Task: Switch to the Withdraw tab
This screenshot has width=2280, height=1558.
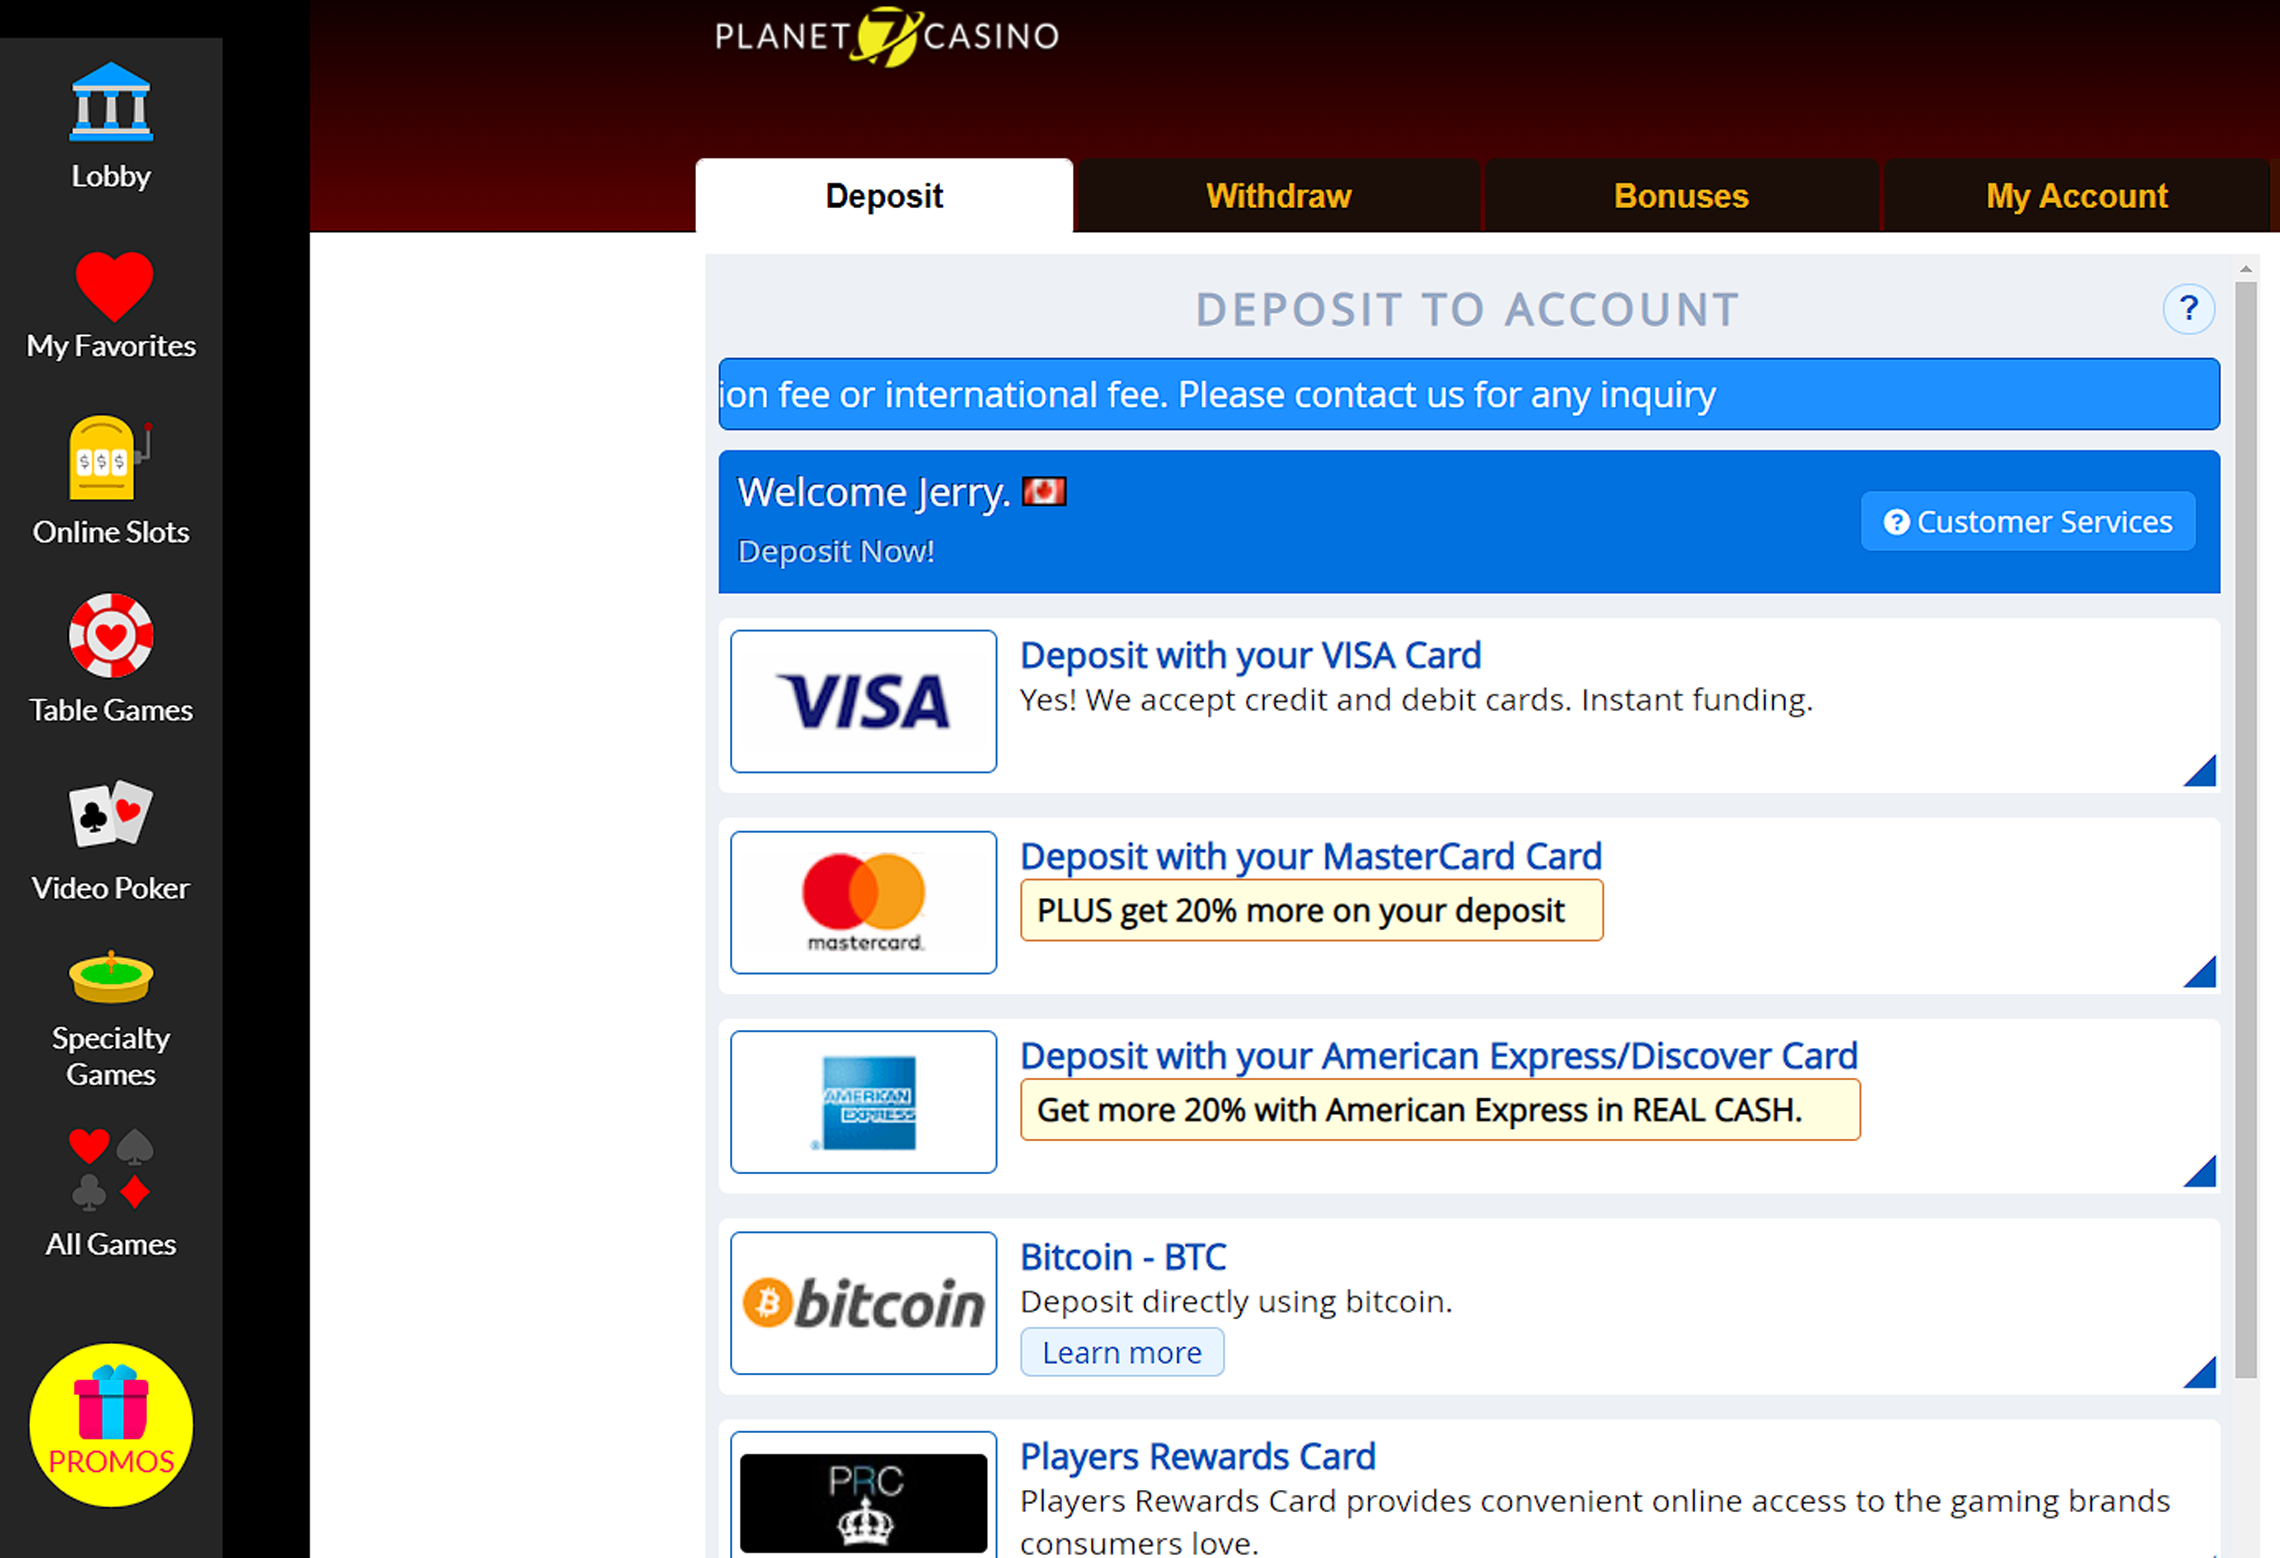Action: pyautogui.click(x=1278, y=196)
